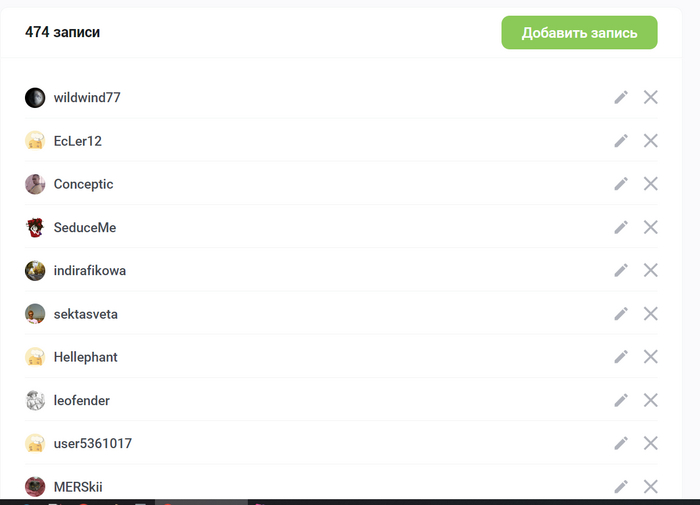Delete the wildwind77 entry with X icon
This screenshot has width=700, height=505.
point(650,97)
